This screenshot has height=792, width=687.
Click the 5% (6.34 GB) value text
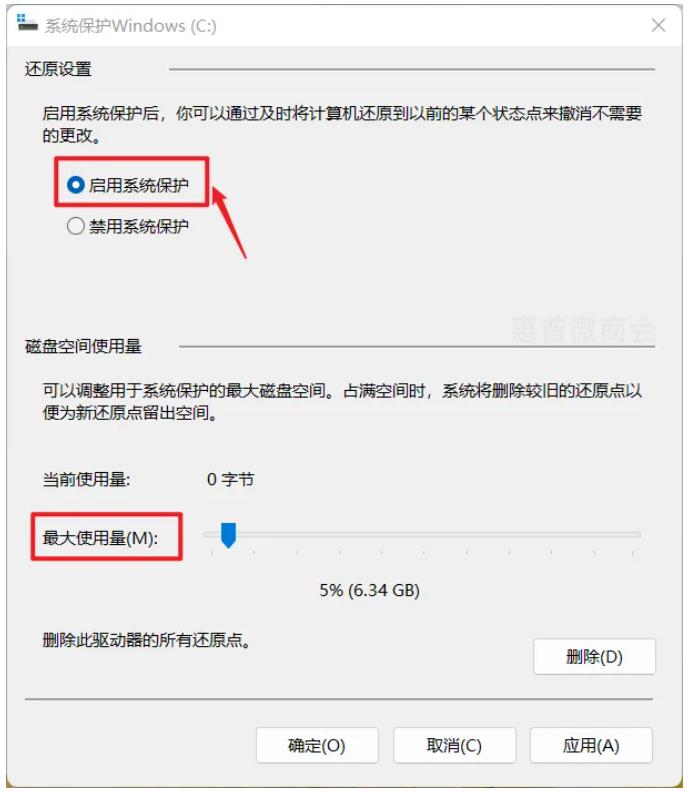click(x=369, y=590)
